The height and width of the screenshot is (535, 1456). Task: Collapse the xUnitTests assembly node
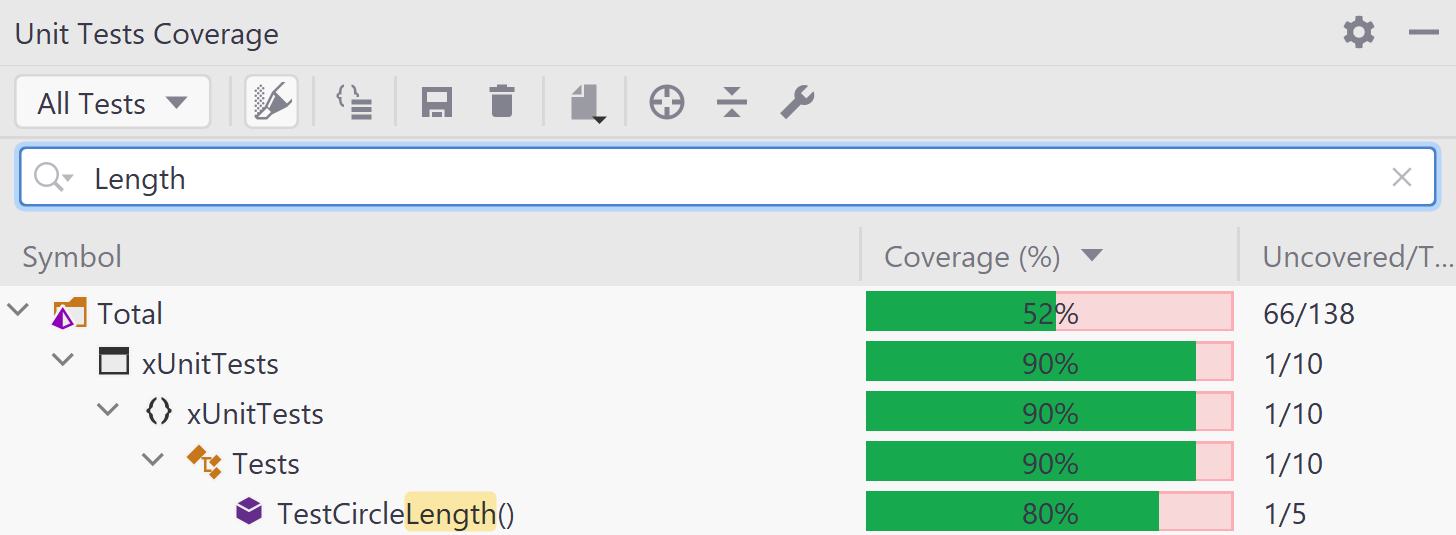[63, 360]
